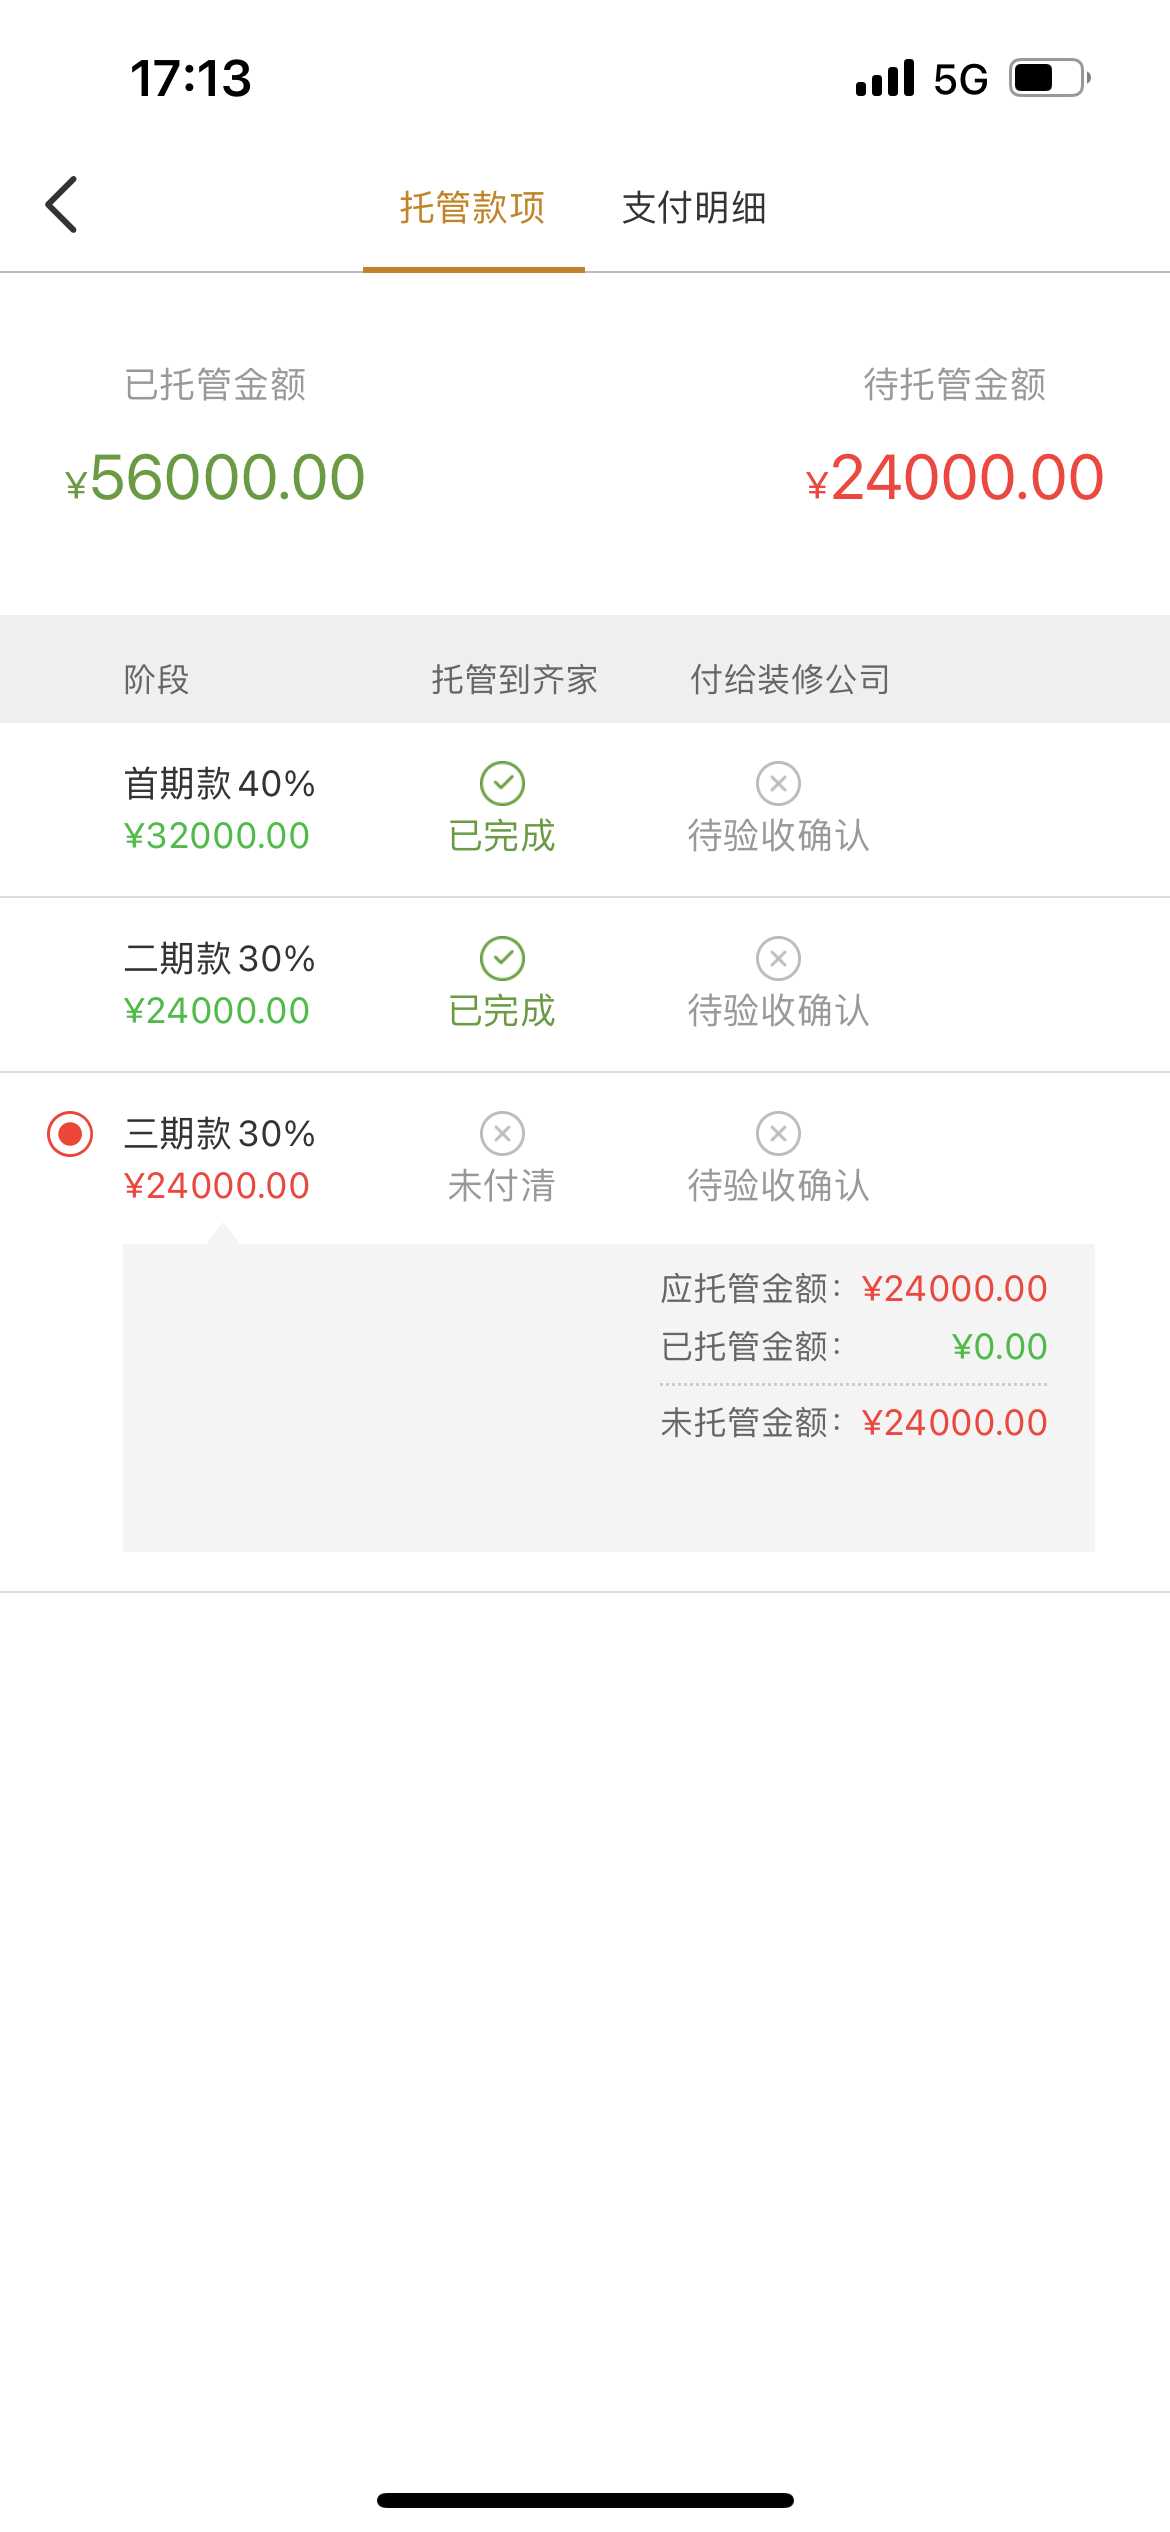This screenshot has height=2532, width=1170.
Task: Tap the battery status icon
Action: [x=1048, y=78]
